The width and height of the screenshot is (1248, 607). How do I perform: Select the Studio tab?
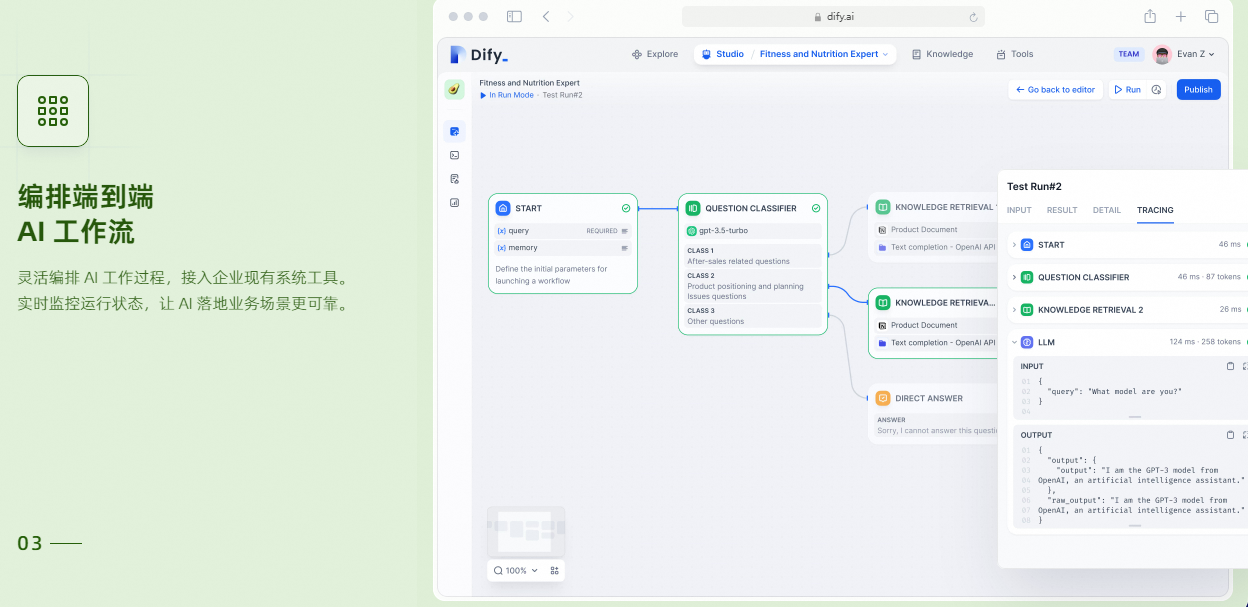pos(723,54)
